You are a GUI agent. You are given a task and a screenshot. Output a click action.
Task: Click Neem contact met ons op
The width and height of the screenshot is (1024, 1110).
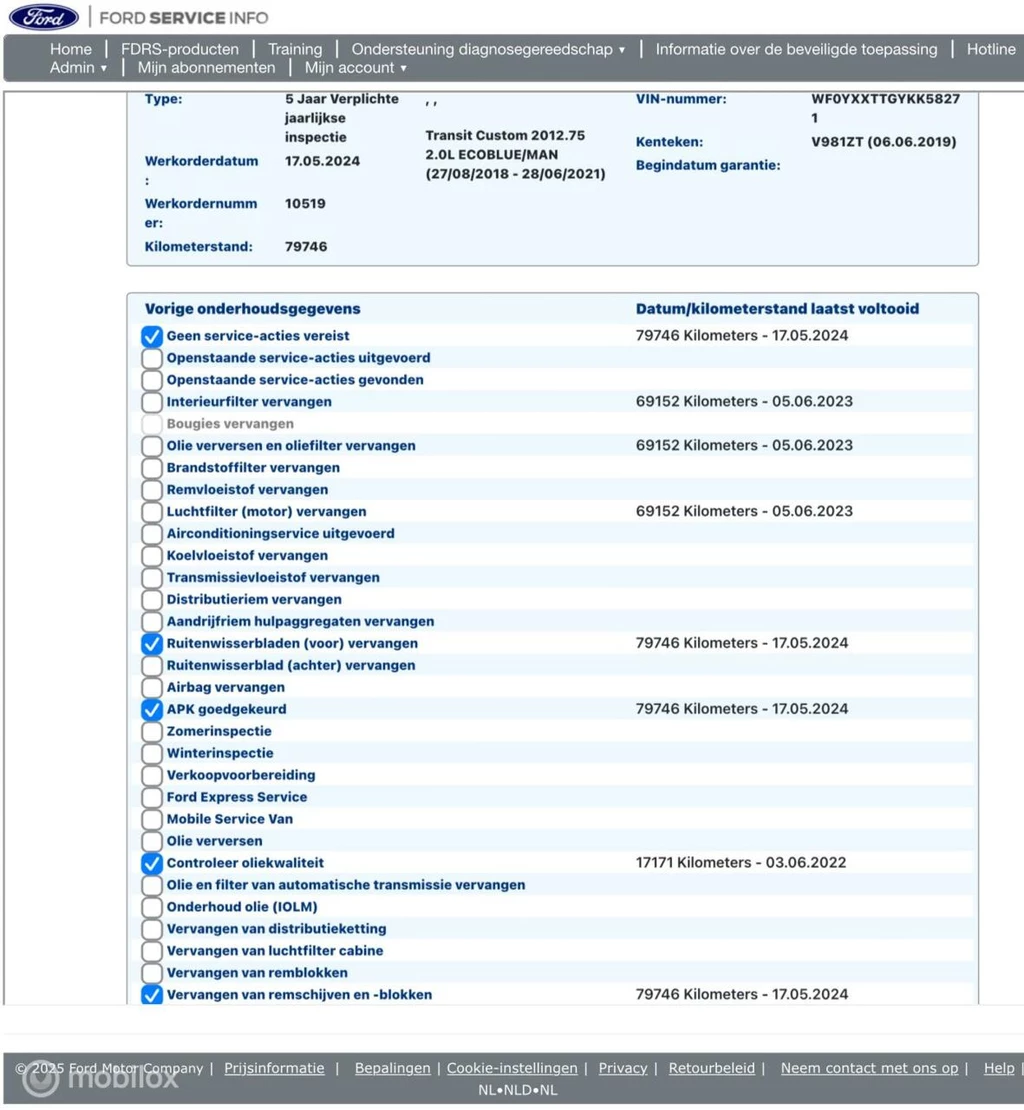[x=870, y=1068]
